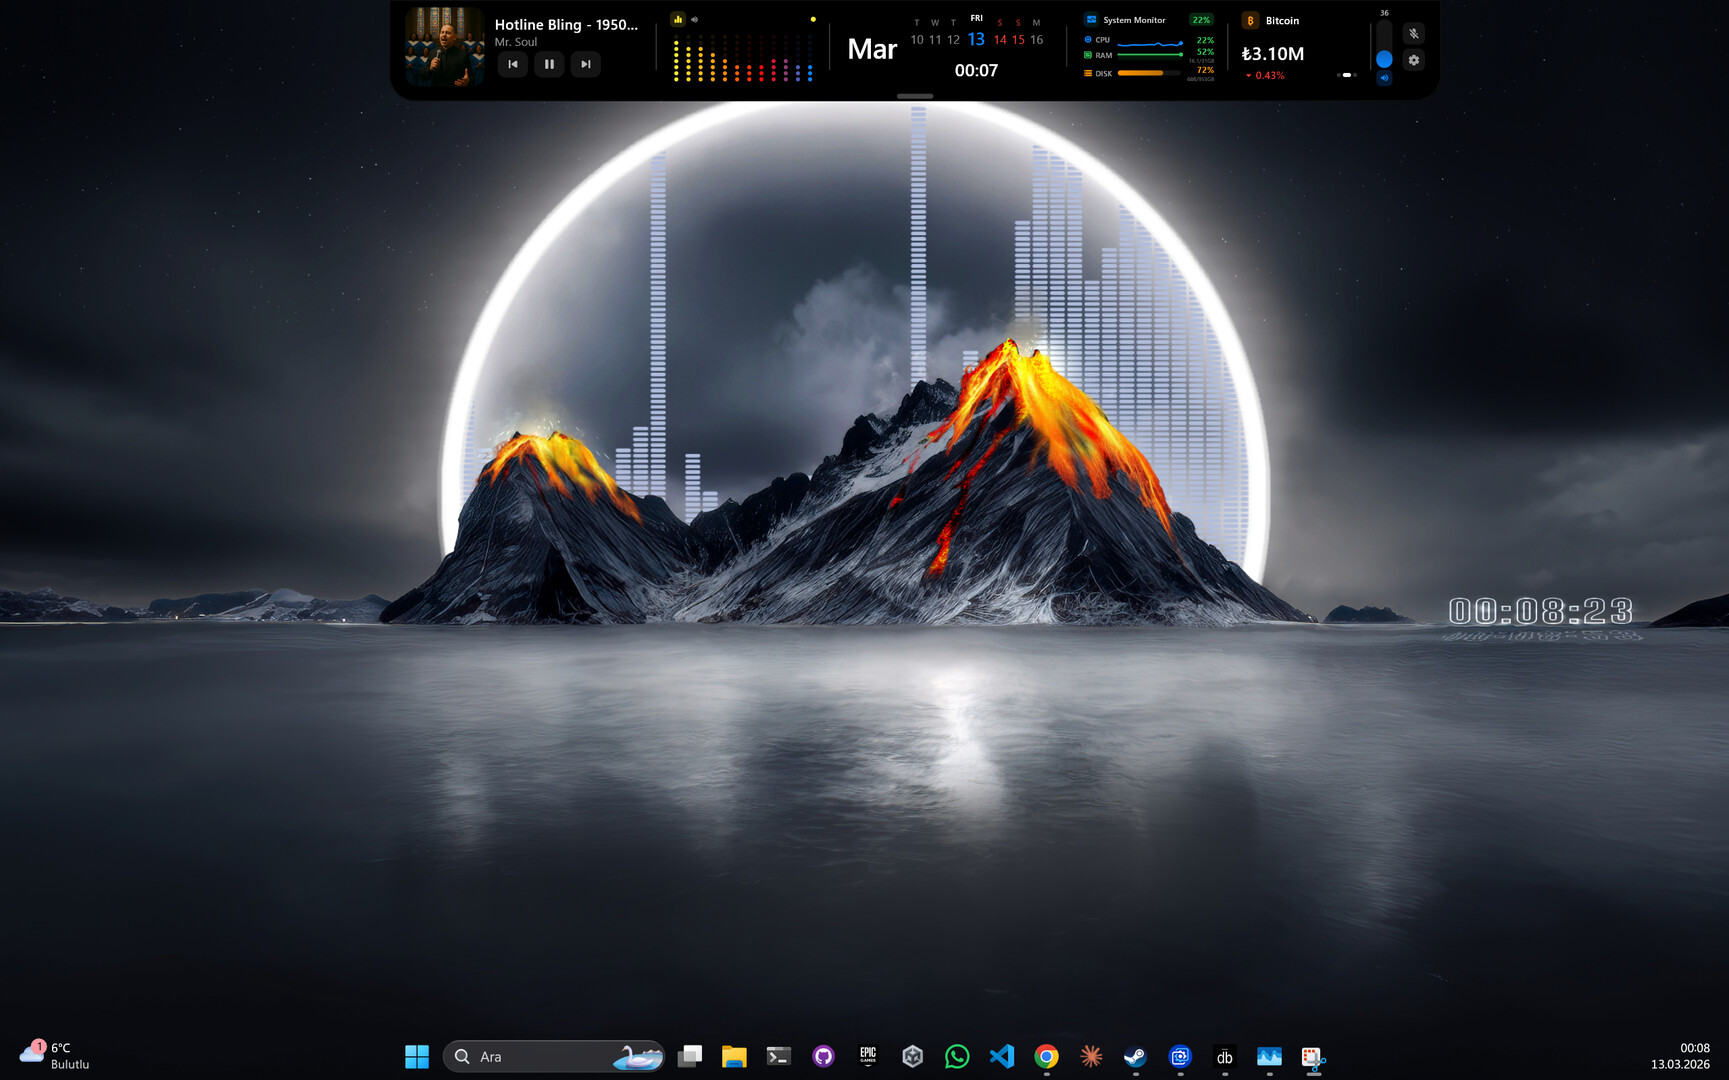Pause the Hotline Bling song

549,64
